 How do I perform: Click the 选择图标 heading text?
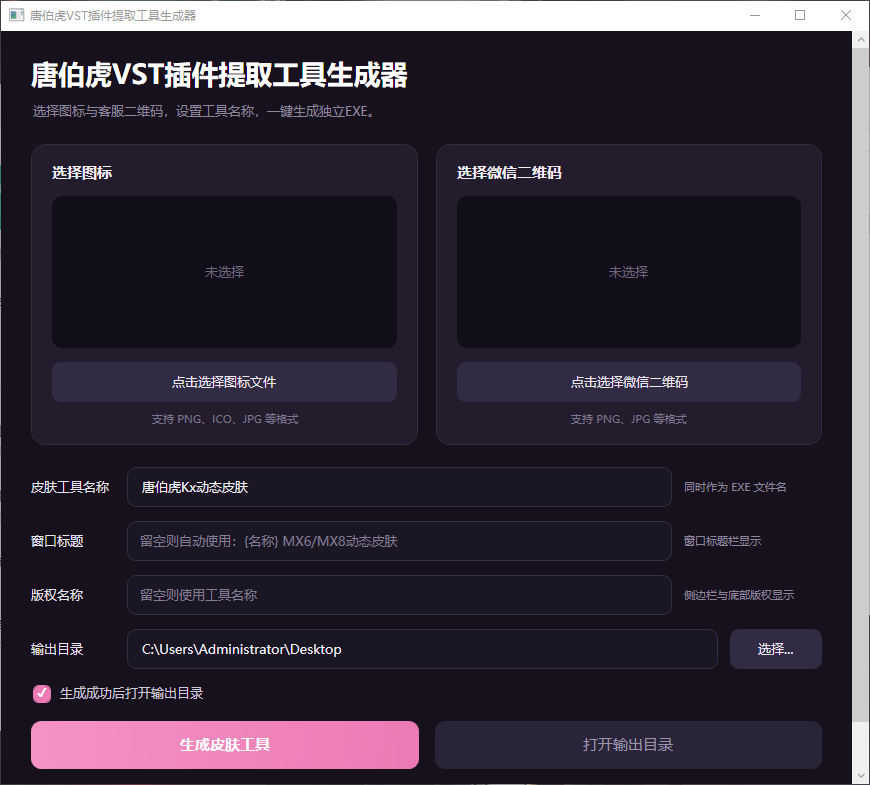(x=82, y=173)
